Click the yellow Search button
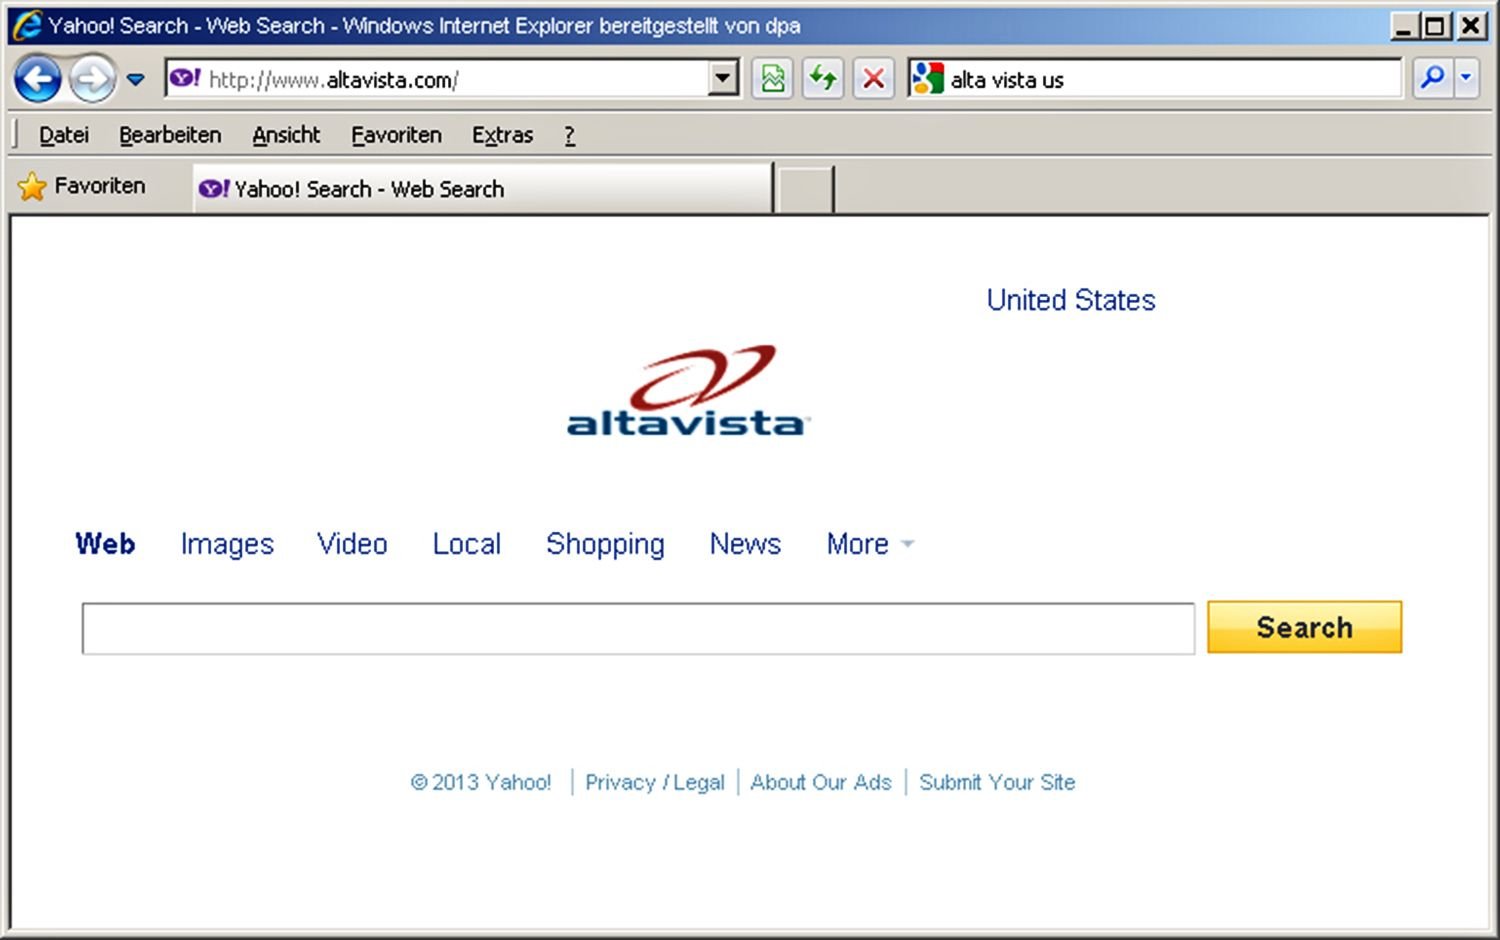This screenshot has width=1500, height=940. pos(1304,627)
